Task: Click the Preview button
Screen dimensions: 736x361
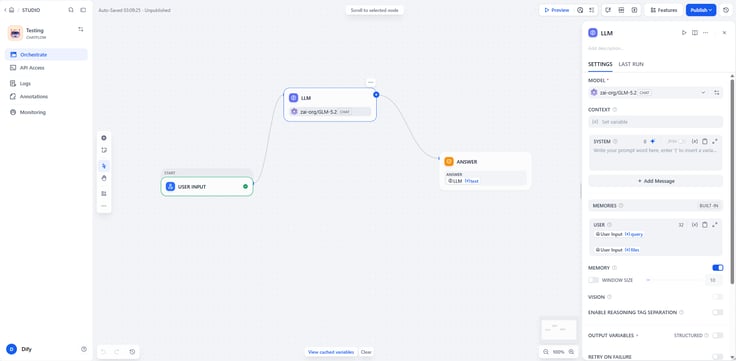Action: pyautogui.click(x=557, y=10)
